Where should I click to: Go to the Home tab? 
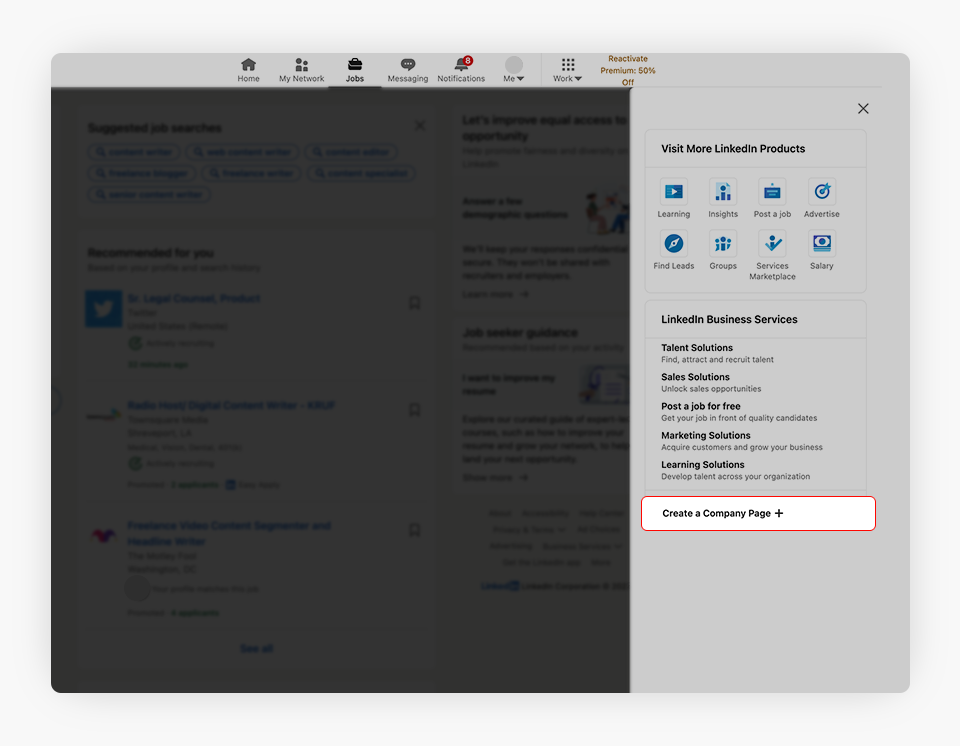(x=248, y=70)
